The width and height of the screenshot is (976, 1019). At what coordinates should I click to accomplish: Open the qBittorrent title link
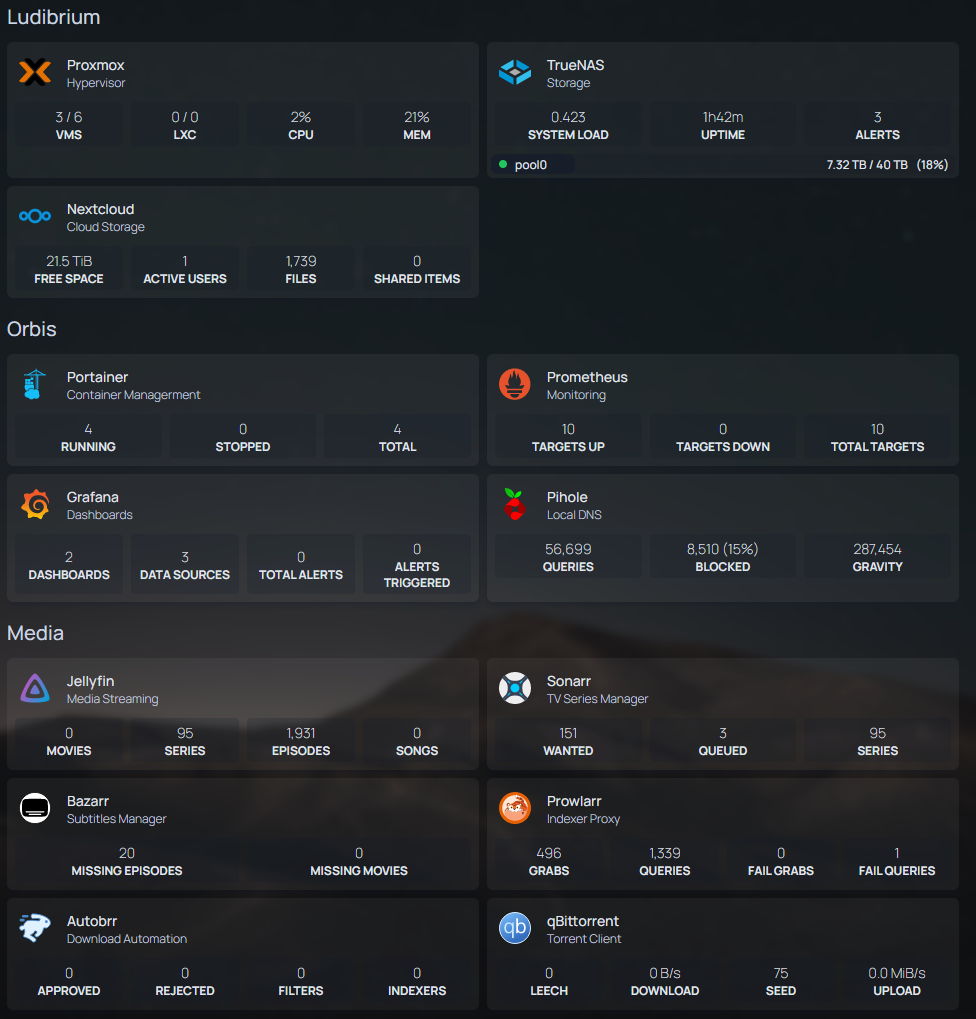(582, 921)
